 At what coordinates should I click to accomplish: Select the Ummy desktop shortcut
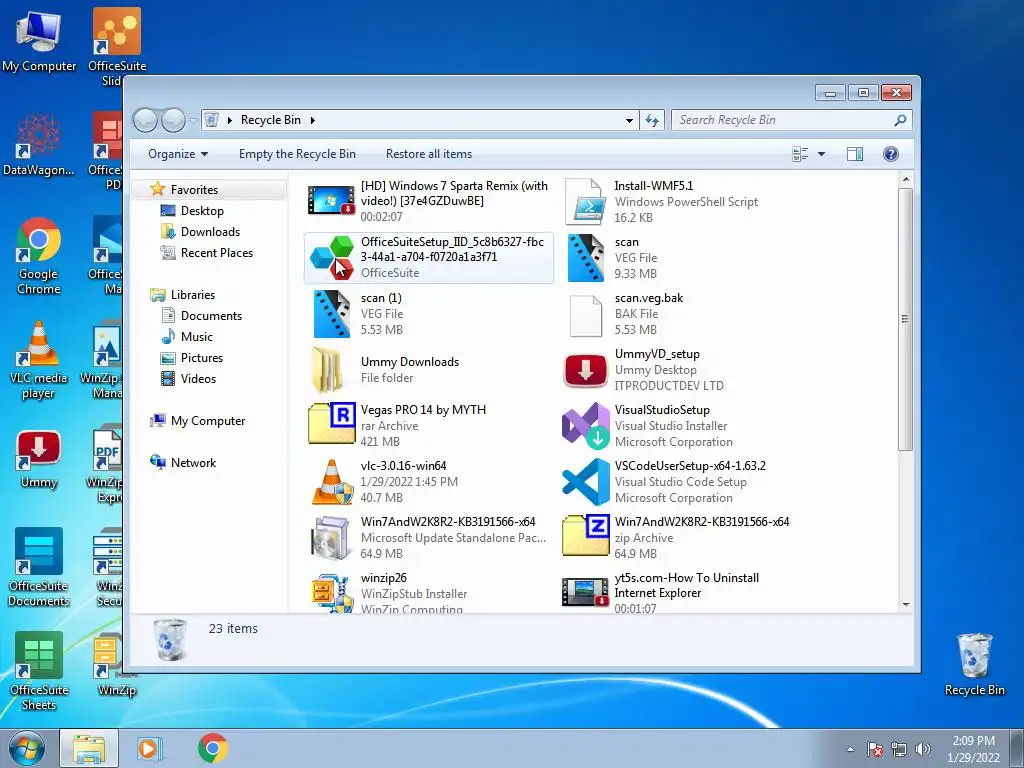(x=39, y=460)
